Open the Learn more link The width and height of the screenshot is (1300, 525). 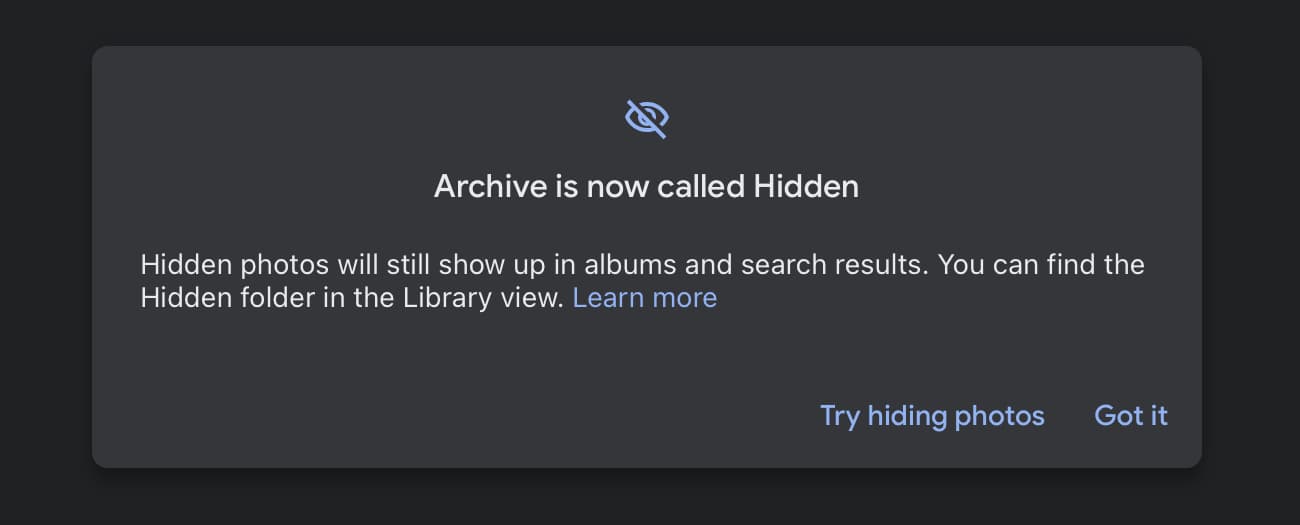[x=644, y=298]
